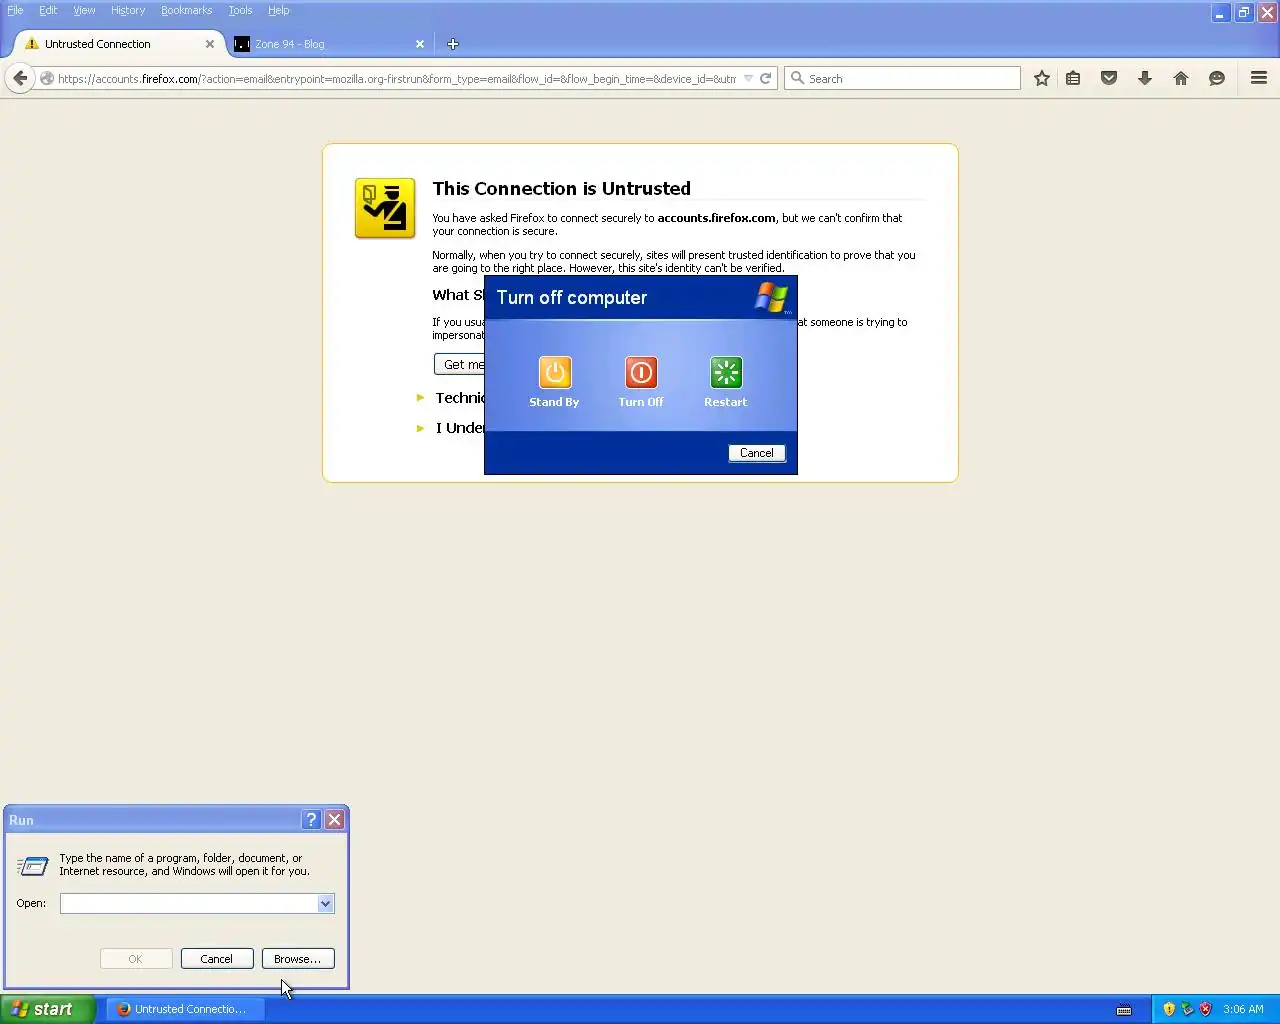Screen dimensions: 1280x1024
Task: Expand I Understand the Risks arrow
Action: tap(420, 428)
